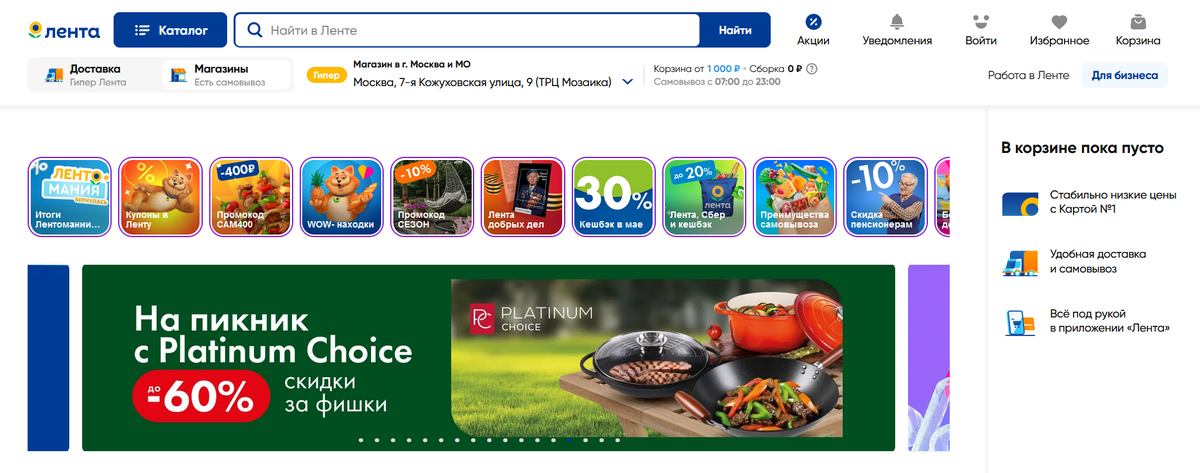Expand the store address chevron

point(627,82)
